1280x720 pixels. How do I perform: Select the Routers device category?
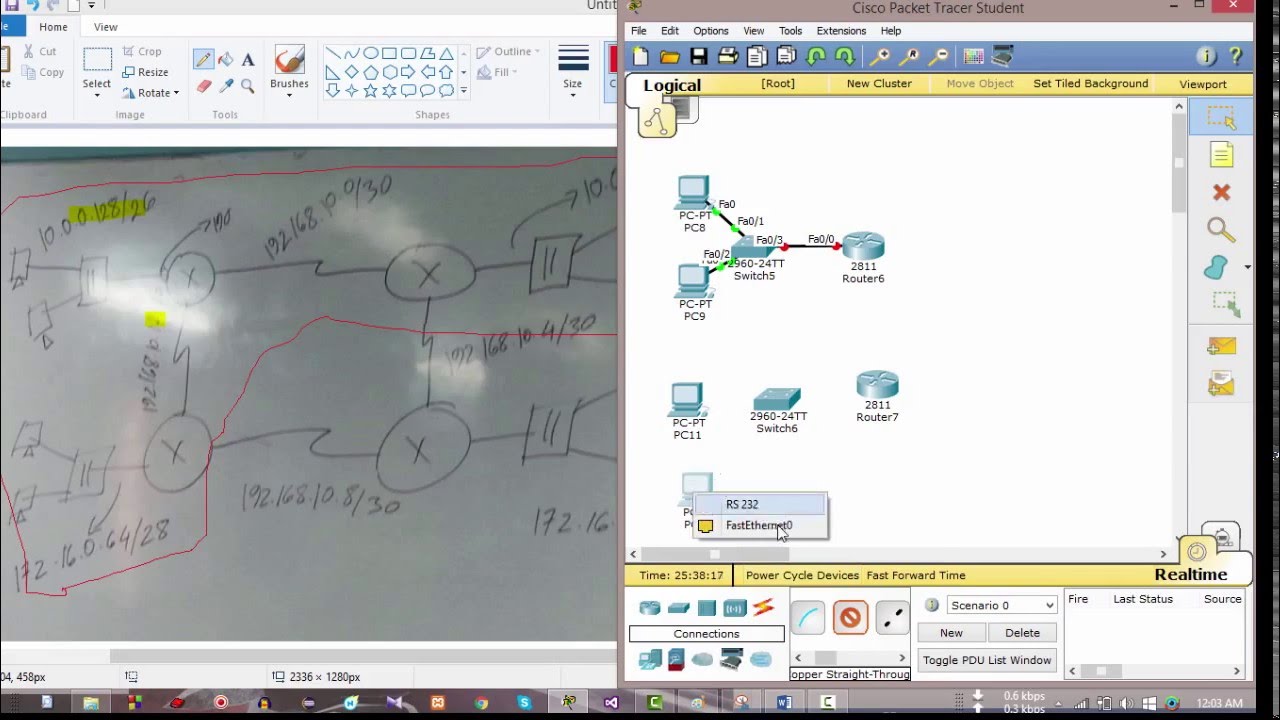pos(650,607)
